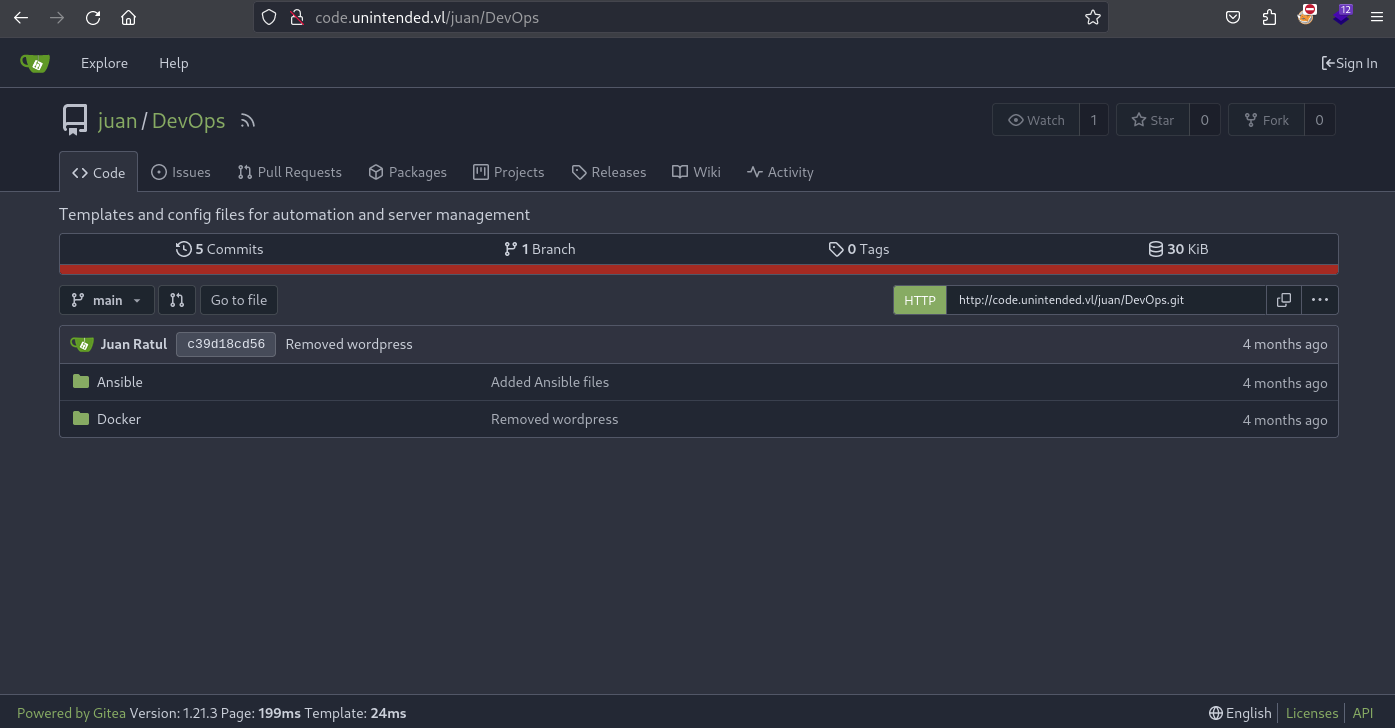Viewport: 1395px width, 728px height.
Task: Switch to the Issues tab
Action: [181, 172]
